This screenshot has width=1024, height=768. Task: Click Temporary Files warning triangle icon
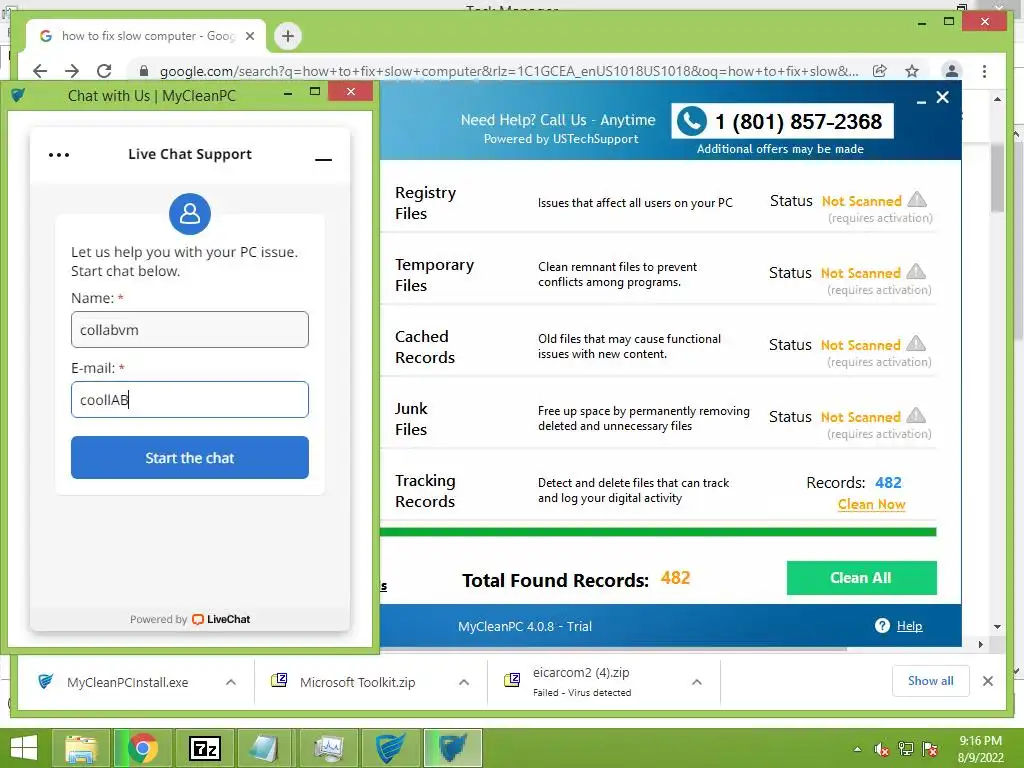click(916, 271)
